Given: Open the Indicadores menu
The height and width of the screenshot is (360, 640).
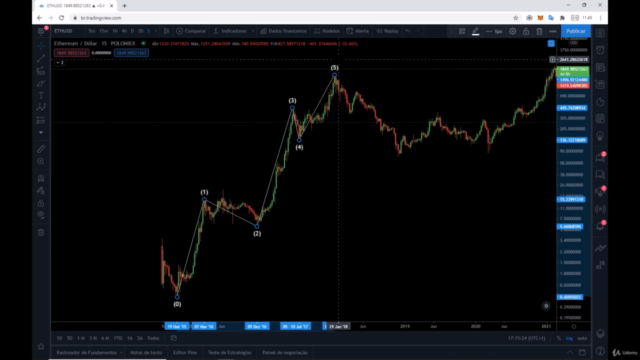Looking at the screenshot, I should click(x=231, y=31).
